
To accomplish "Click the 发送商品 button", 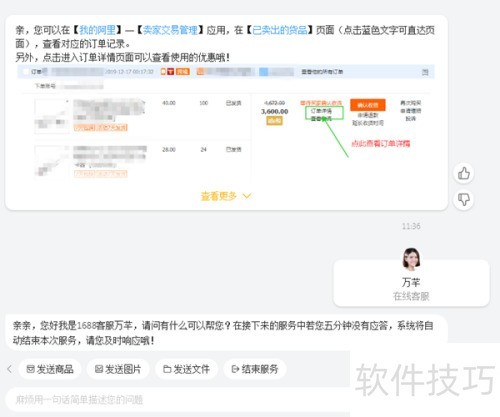I will coord(50,369).
